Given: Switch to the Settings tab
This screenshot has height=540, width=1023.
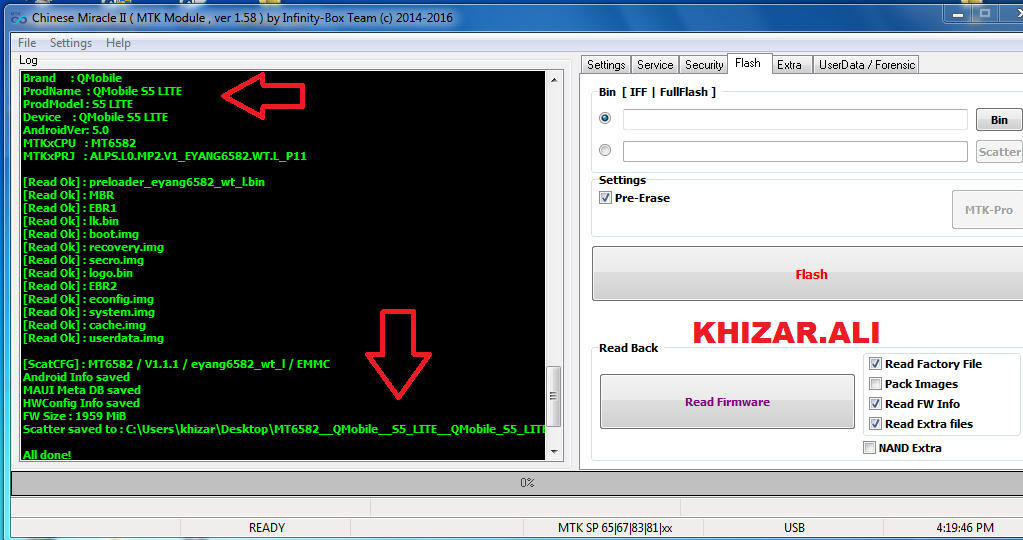Looking at the screenshot, I should (606, 65).
